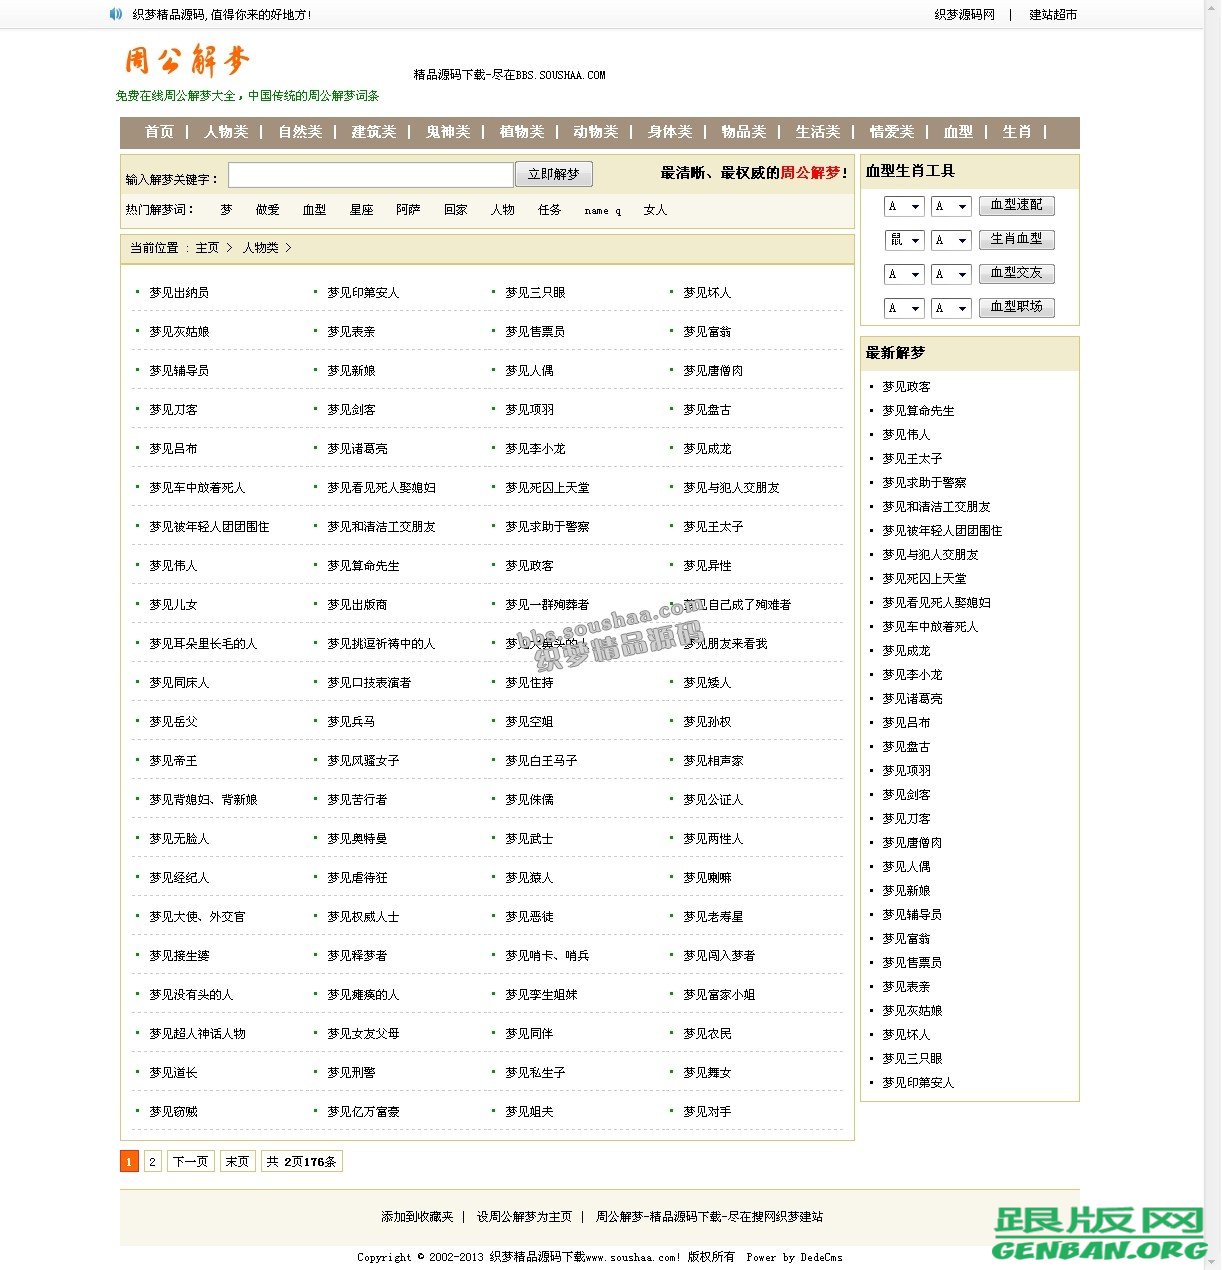The height and width of the screenshot is (1270, 1222).
Task: Click into the dream keyword input field
Action: tap(370, 173)
